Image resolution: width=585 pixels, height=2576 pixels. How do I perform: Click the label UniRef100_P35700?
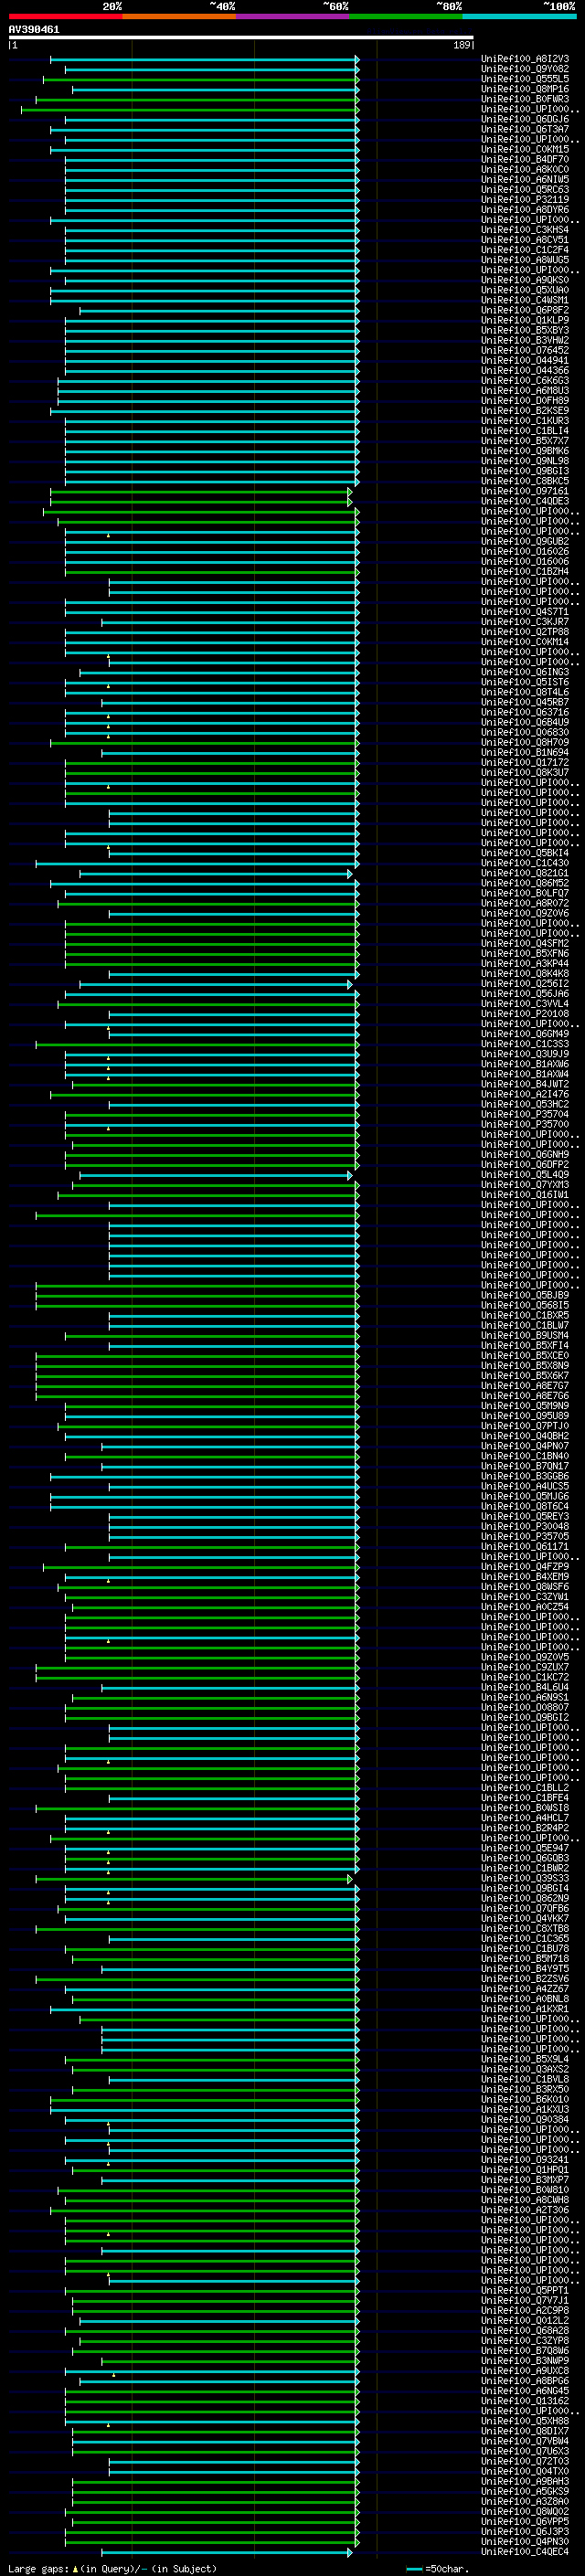525,1125
